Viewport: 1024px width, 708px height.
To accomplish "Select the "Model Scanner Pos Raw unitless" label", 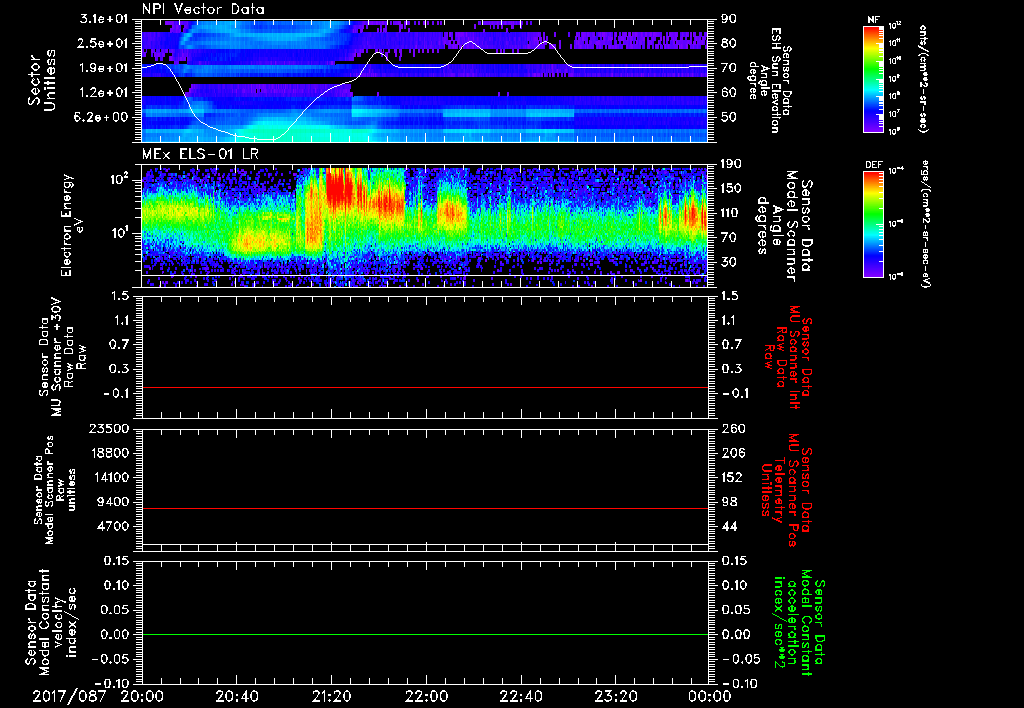I will (55, 491).
